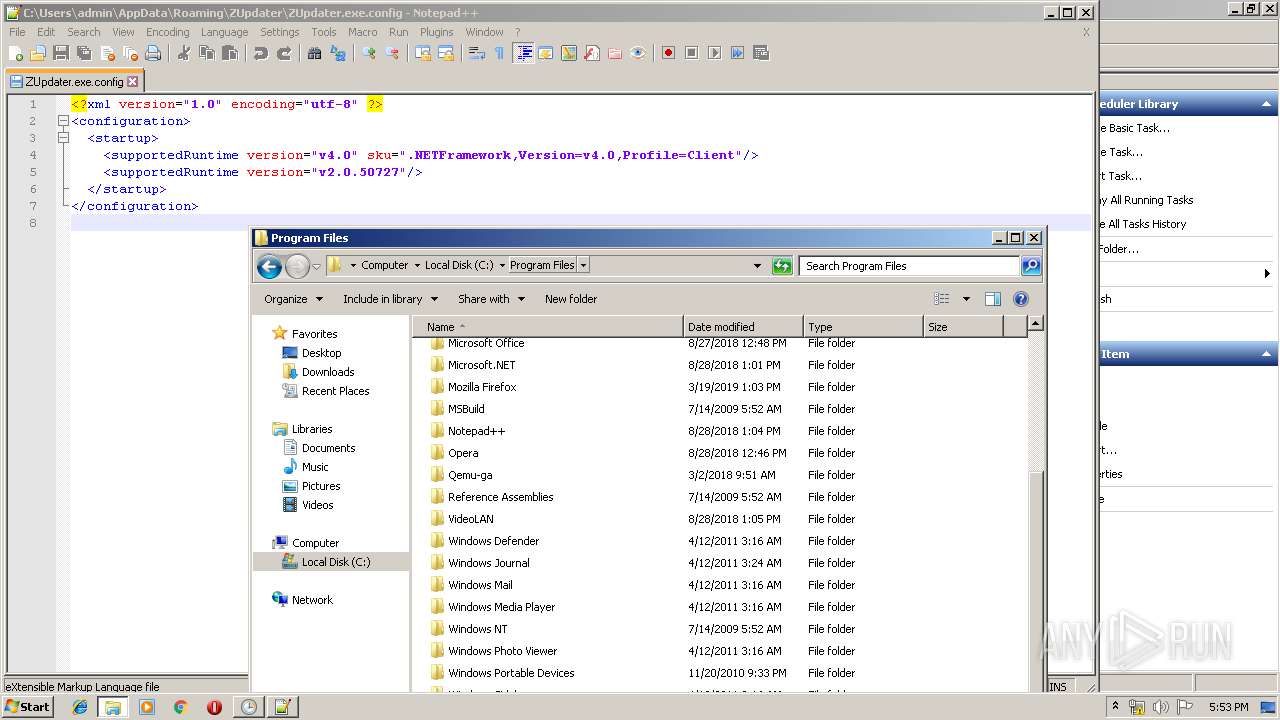Open the Replace dialog toolbar icon
This screenshot has width=1280, height=720.
click(338, 53)
